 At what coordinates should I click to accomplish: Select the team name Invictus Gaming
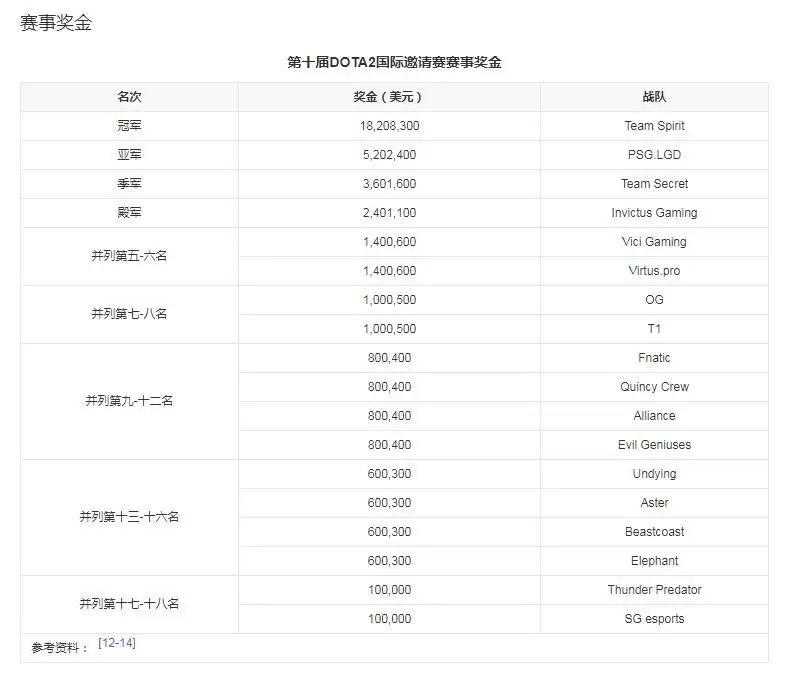pos(654,213)
